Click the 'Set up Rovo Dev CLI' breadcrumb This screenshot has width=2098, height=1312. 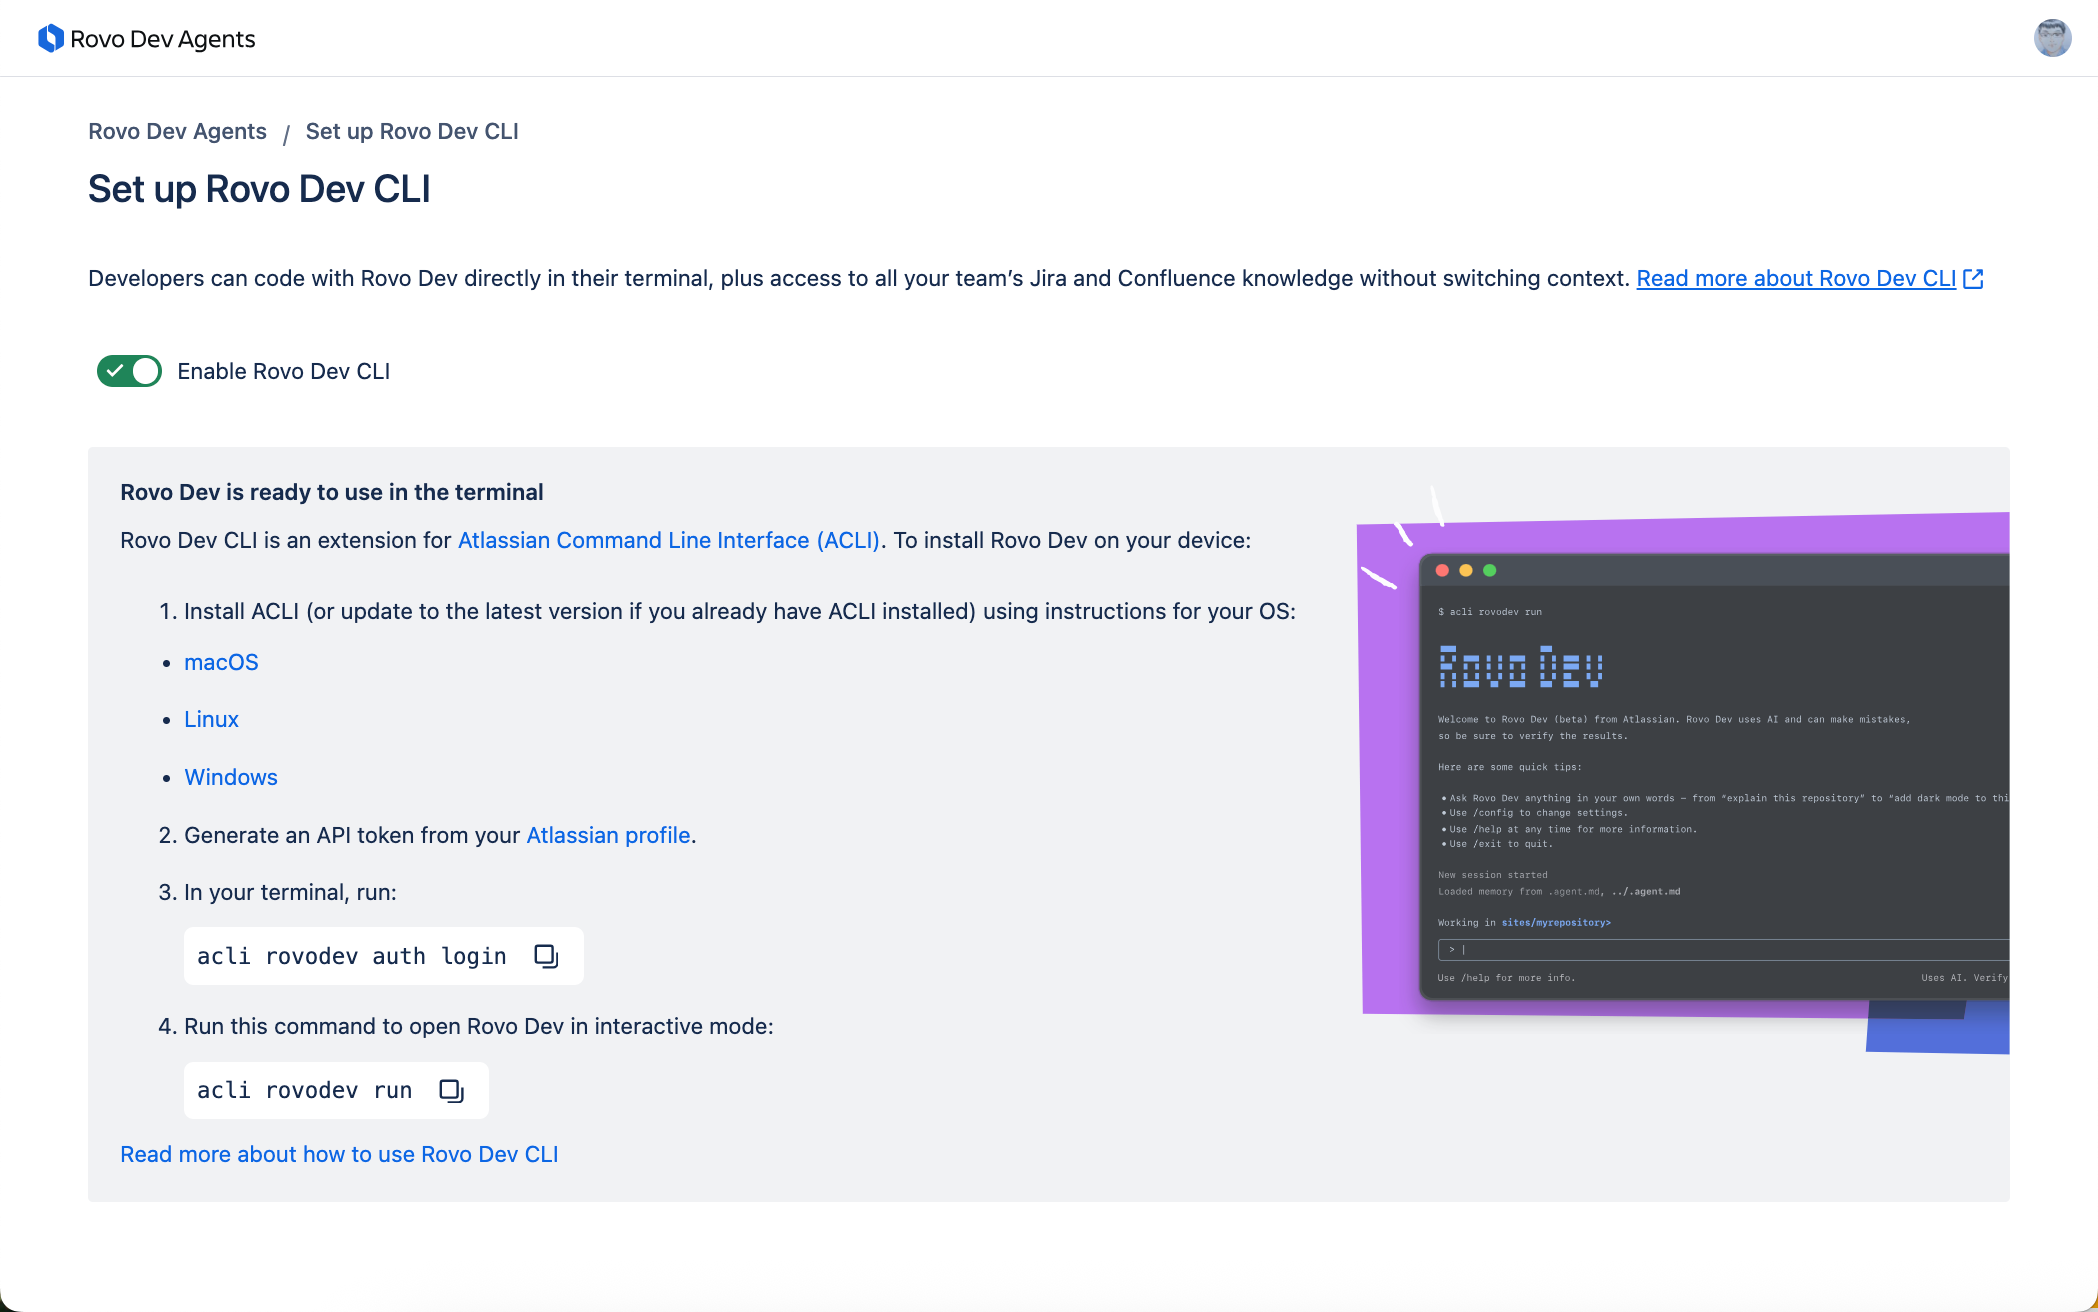tap(412, 132)
